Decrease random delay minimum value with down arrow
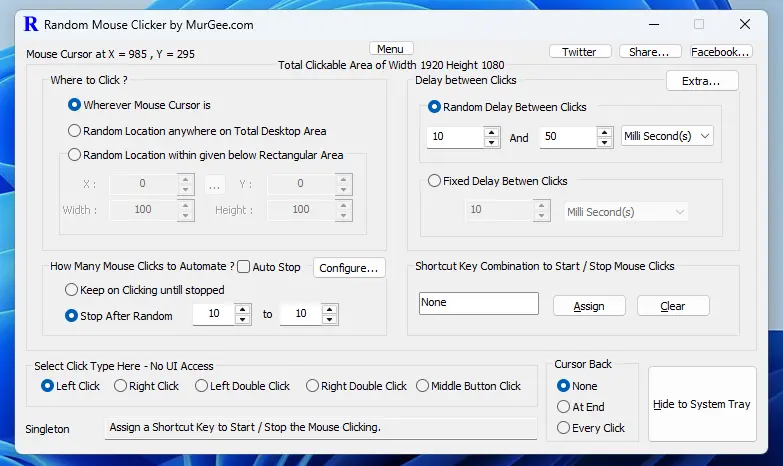The height and width of the screenshot is (466, 783). click(x=492, y=142)
